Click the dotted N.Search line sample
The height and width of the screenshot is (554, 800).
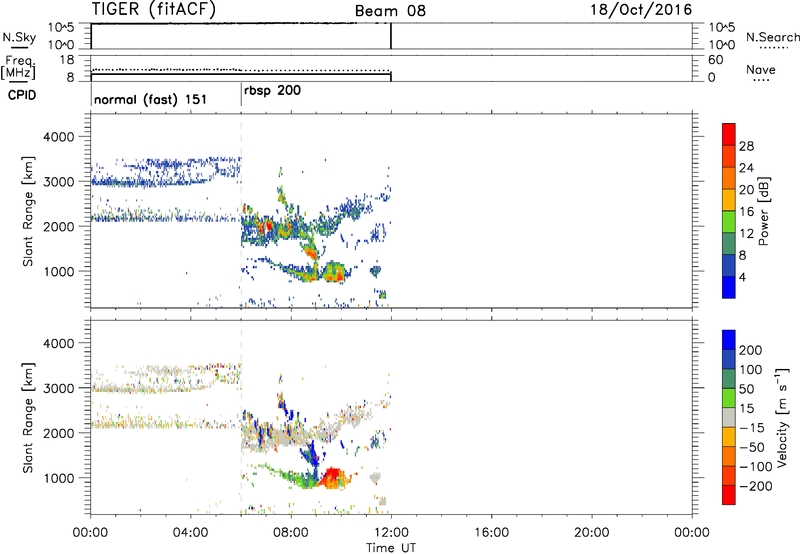click(774, 48)
